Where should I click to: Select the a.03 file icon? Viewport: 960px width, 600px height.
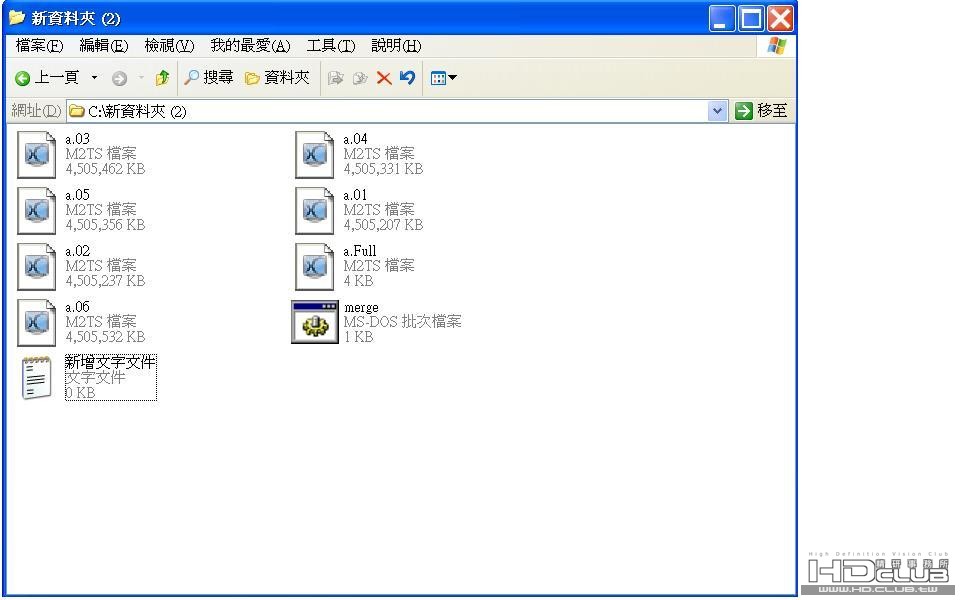[x=37, y=155]
